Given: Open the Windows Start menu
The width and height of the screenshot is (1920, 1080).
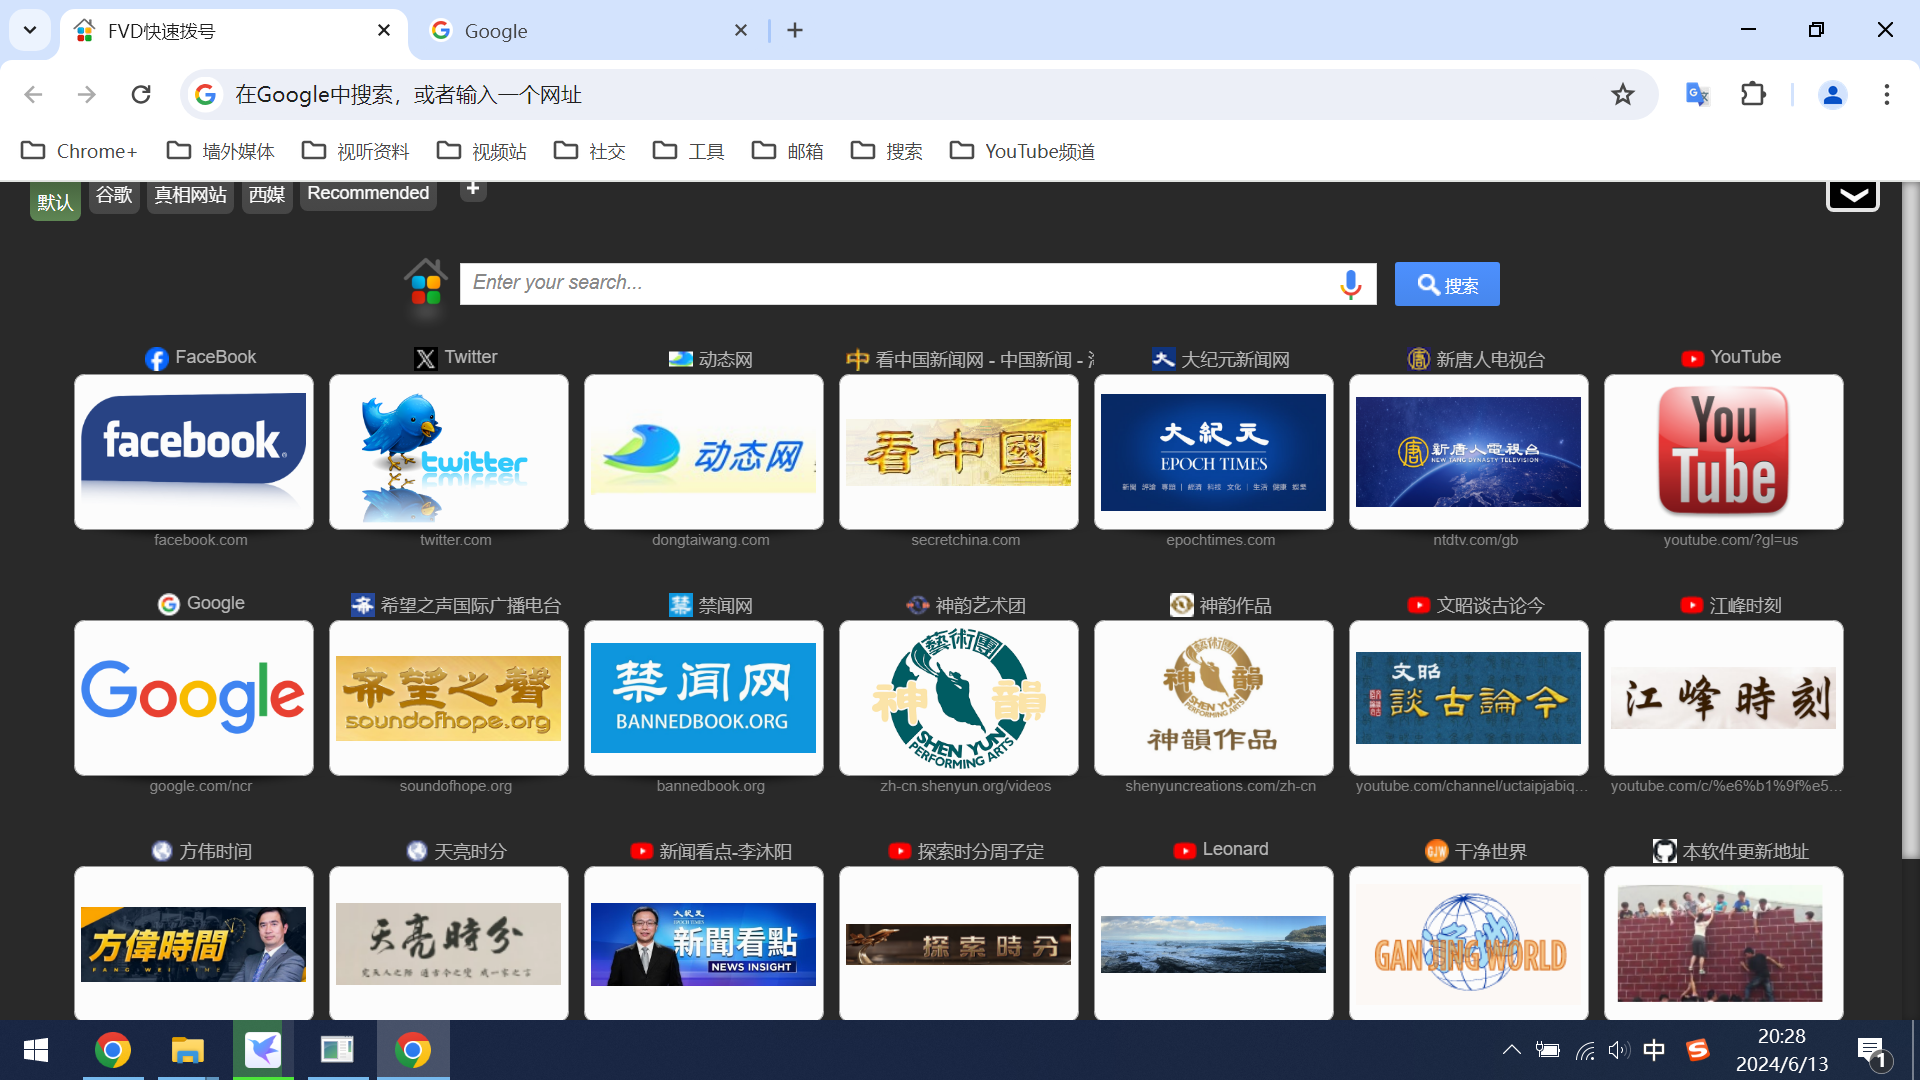Looking at the screenshot, I should point(36,1050).
